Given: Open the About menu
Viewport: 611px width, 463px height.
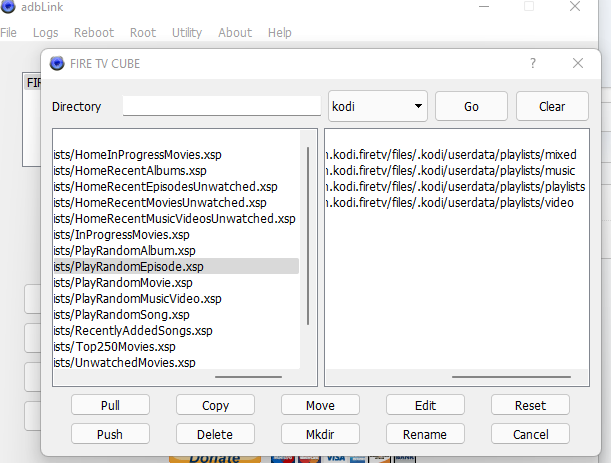Looking at the screenshot, I should point(235,33).
